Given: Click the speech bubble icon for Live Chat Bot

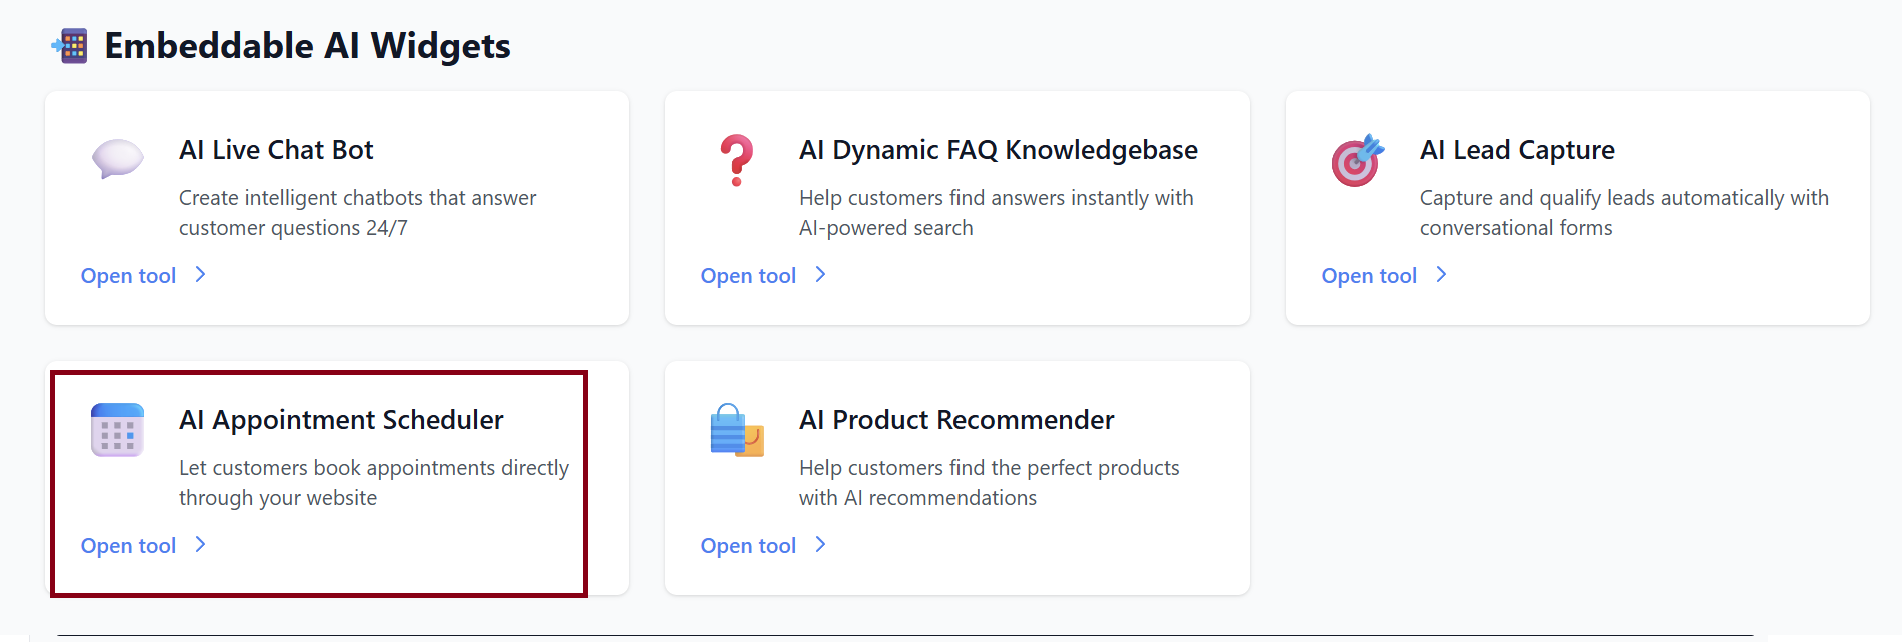Looking at the screenshot, I should (x=117, y=158).
